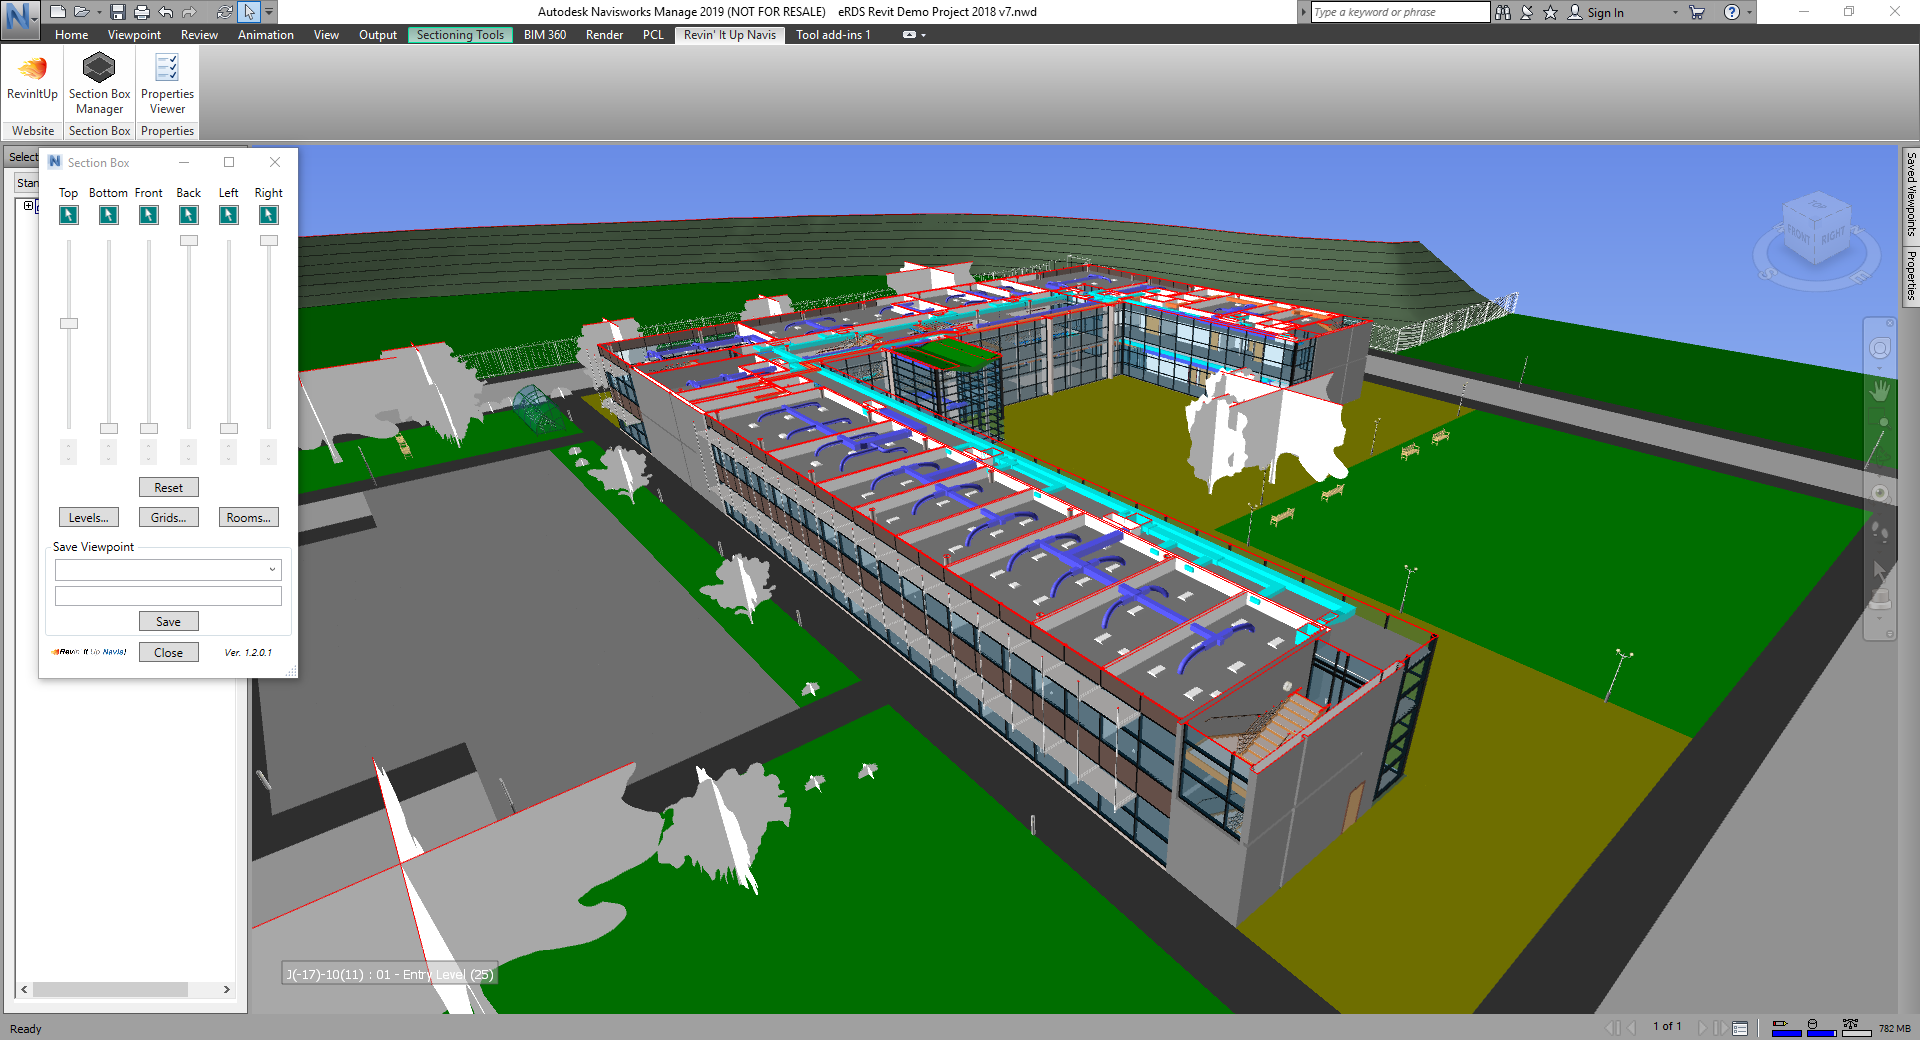
Task: Save the viewpoint with Save button
Action: 168,621
